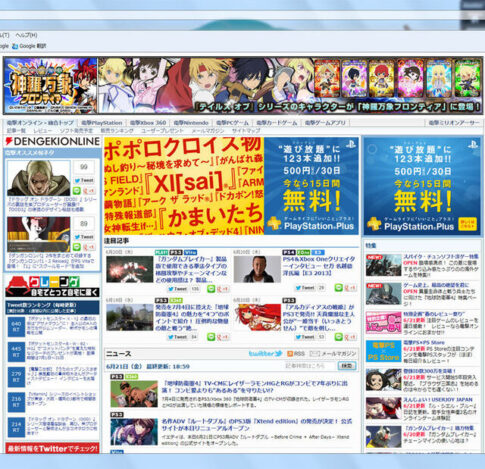Click the article search input field
This screenshot has width=485, height=469.
(310, 366)
